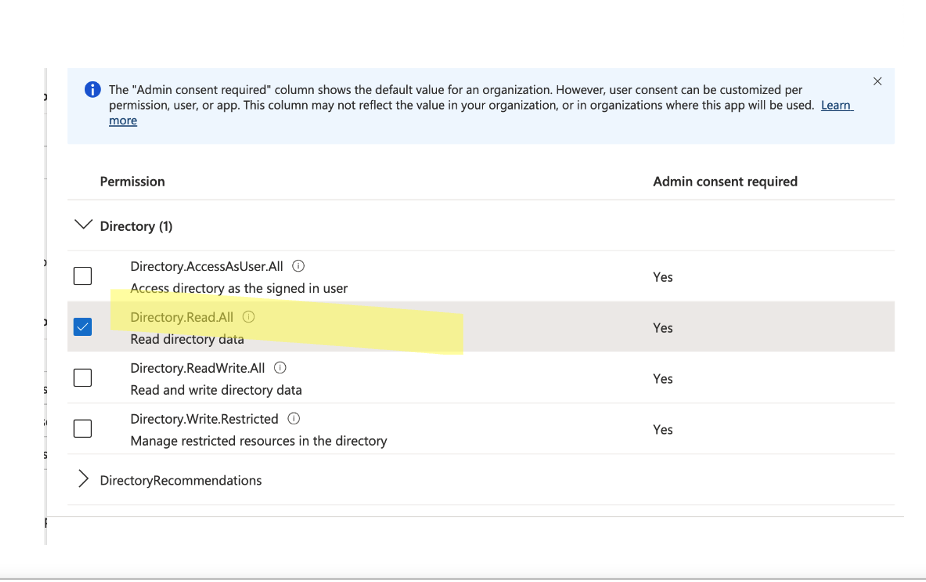
Task: Uncheck the Directory.Read.All permission
Action: 83,327
